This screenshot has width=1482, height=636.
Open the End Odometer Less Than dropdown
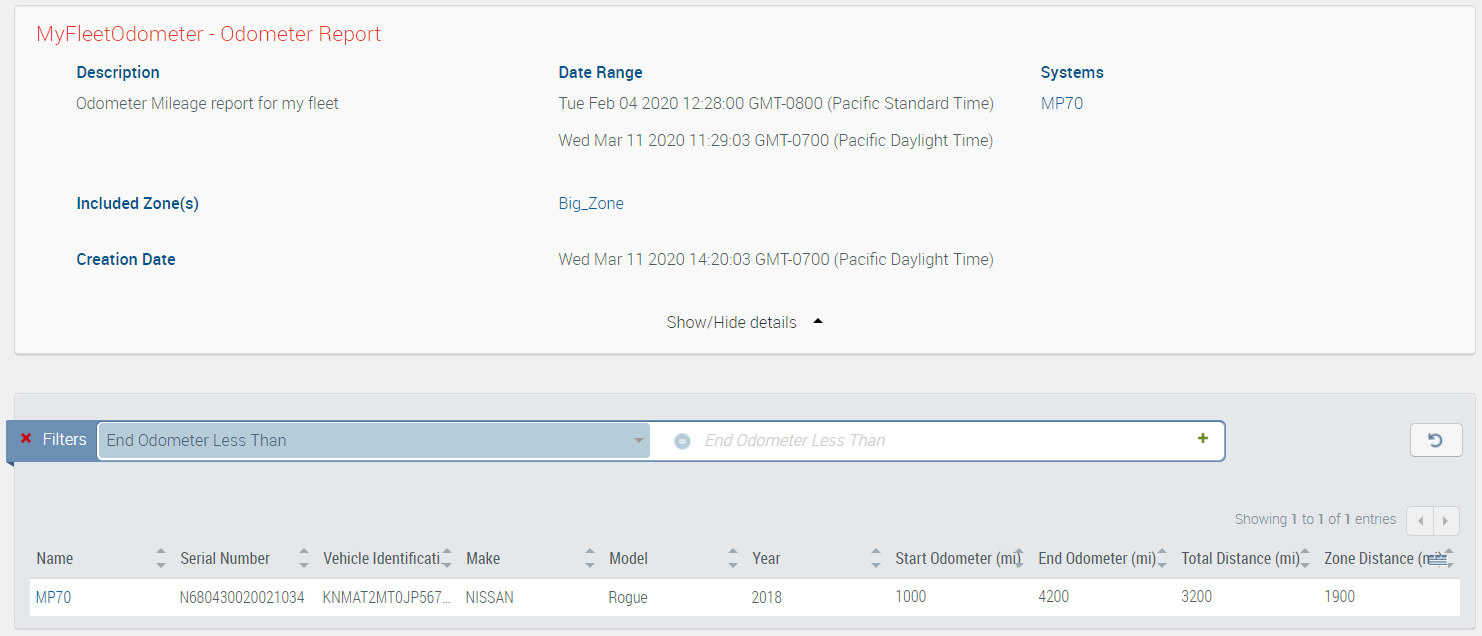pyautogui.click(x=373, y=441)
